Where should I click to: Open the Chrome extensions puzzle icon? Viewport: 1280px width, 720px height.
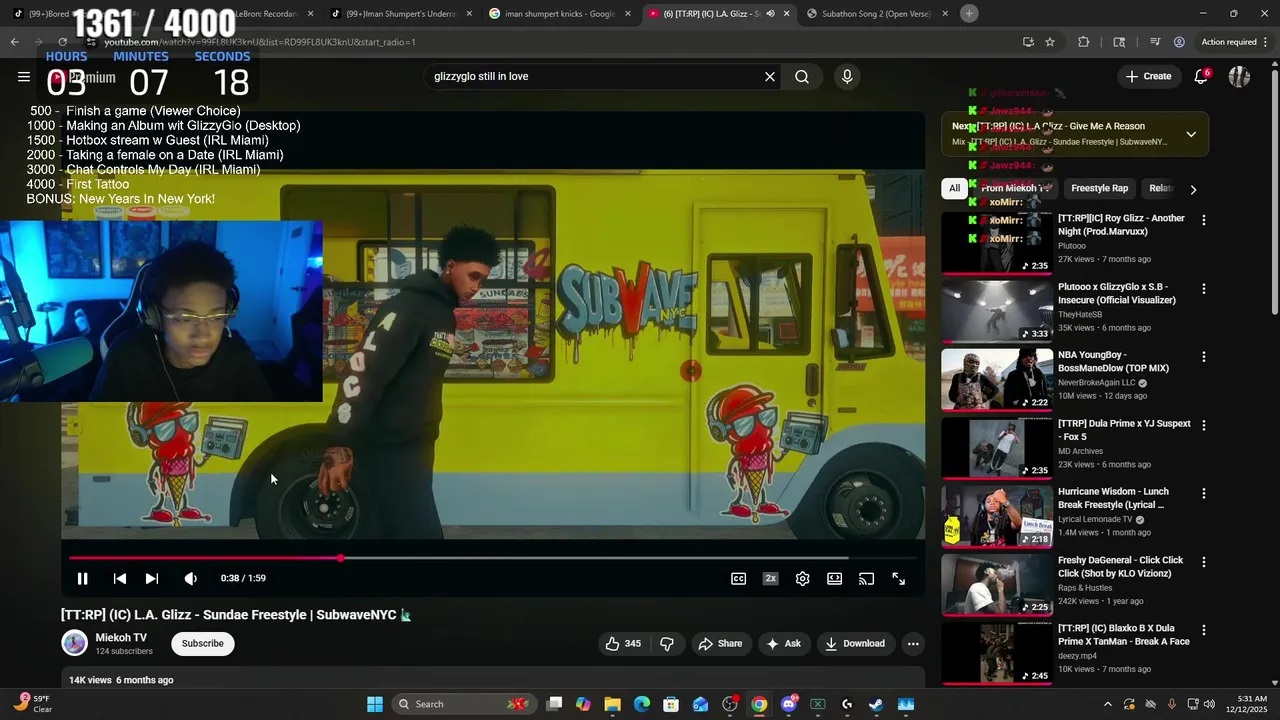click(x=1084, y=42)
